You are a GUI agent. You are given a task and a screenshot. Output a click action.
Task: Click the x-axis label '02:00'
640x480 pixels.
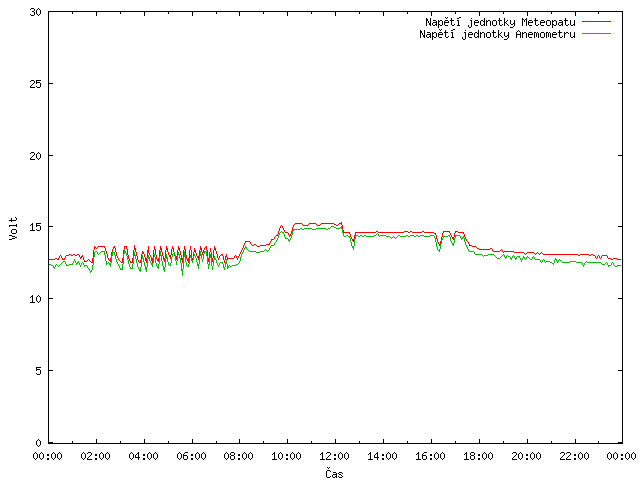pos(96,456)
